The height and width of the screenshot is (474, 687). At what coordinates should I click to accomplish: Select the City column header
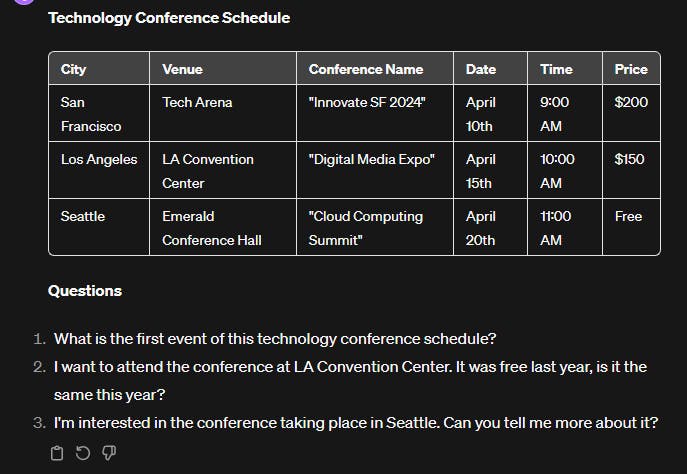pos(99,69)
